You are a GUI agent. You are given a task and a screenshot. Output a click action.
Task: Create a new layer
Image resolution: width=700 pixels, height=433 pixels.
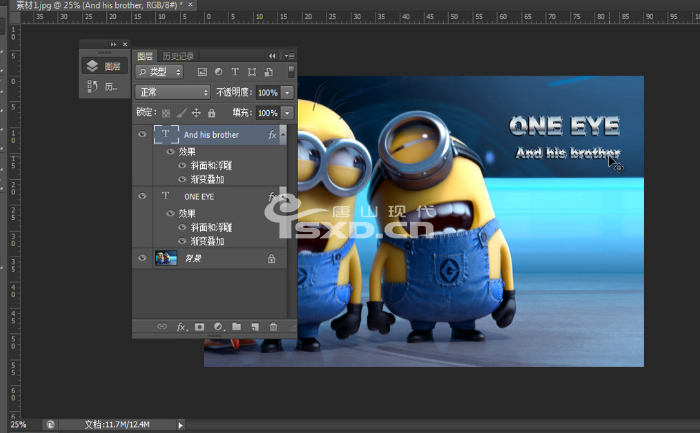click(x=255, y=327)
